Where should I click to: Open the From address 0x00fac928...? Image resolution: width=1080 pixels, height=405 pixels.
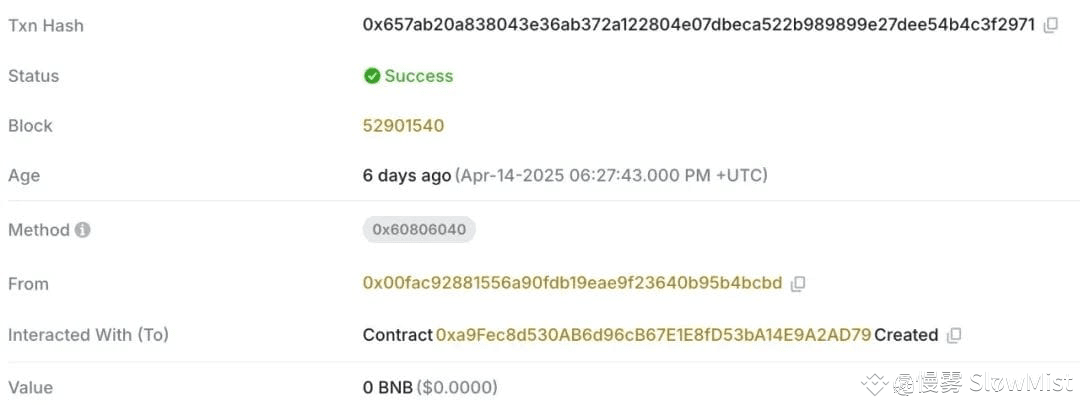pos(572,284)
